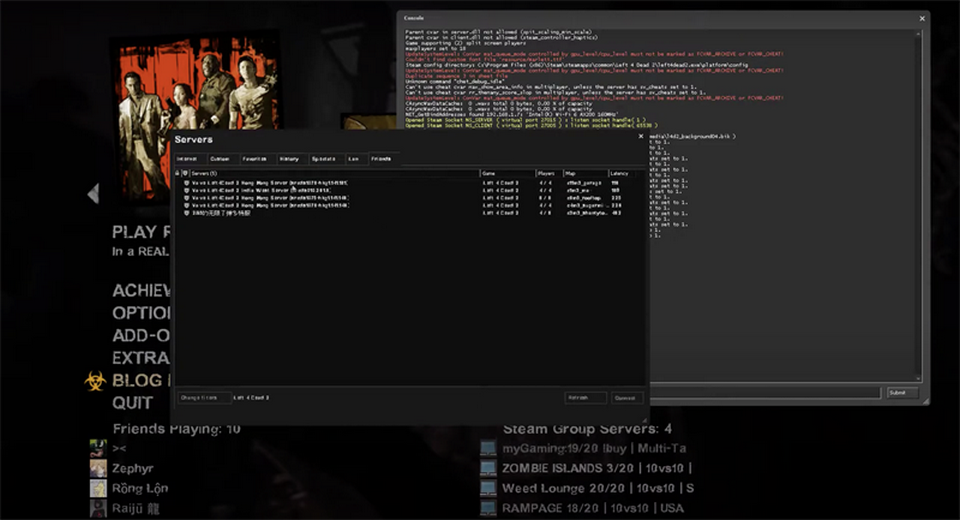Viewport: 960px width, 520px height.
Task: Click the Console window resize grip
Action: coord(926,401)
